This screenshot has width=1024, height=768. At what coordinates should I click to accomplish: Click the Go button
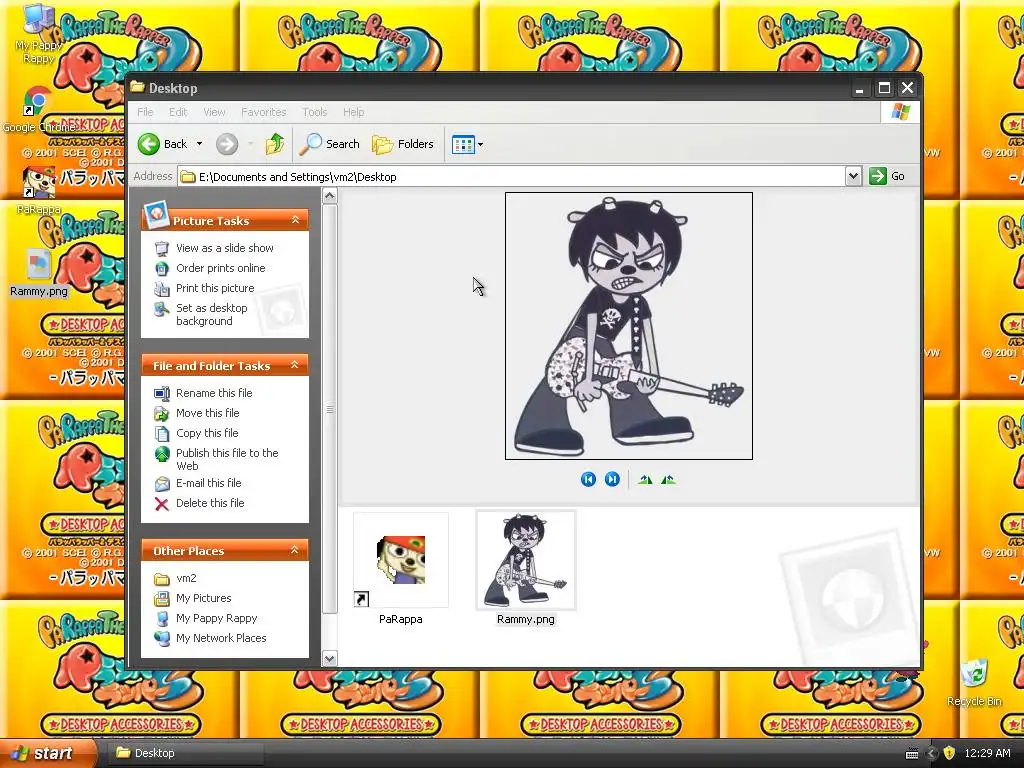(x=888, y=176)
